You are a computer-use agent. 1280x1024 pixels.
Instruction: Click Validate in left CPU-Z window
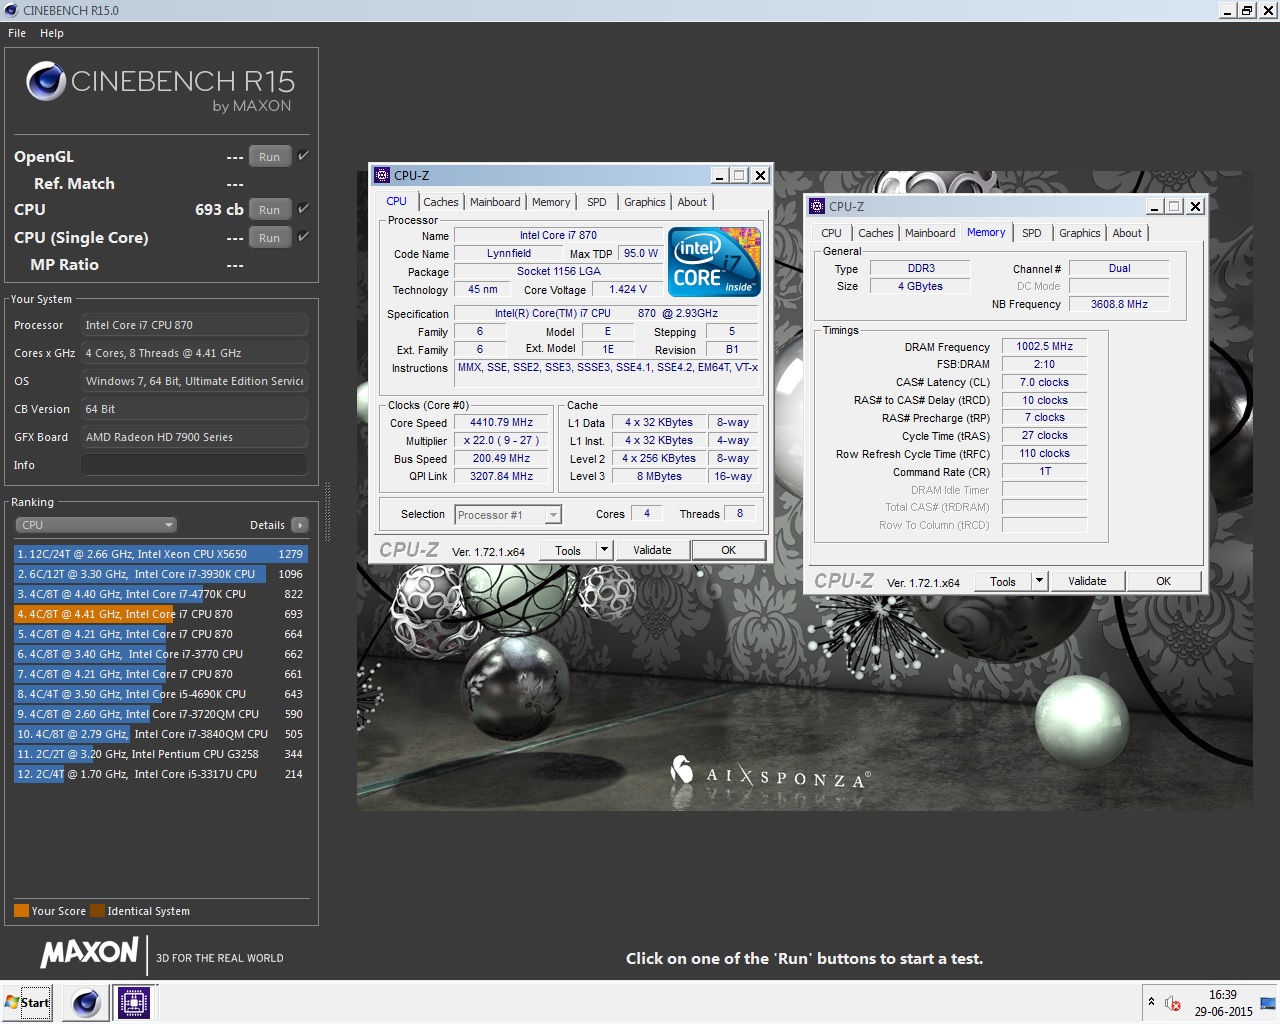tap(652, 550)
